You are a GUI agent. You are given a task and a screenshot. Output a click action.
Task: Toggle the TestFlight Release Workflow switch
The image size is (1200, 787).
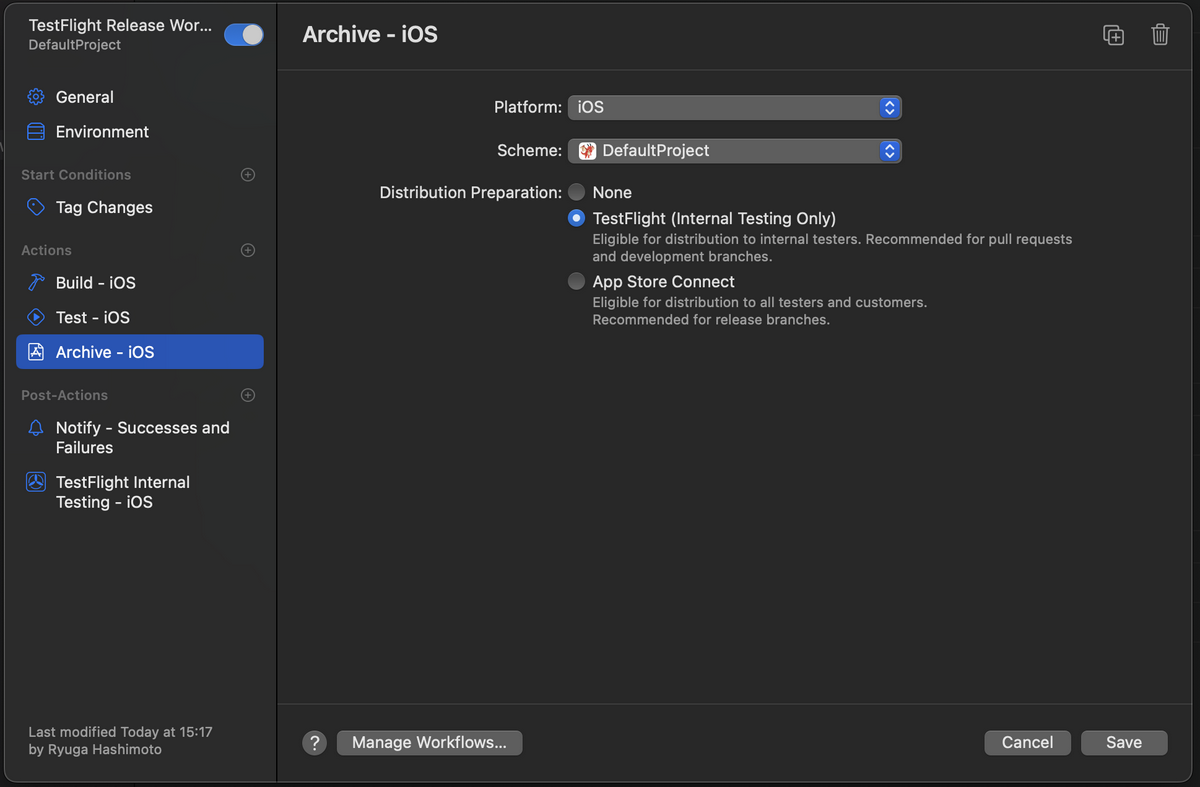(x=243, y=35)
